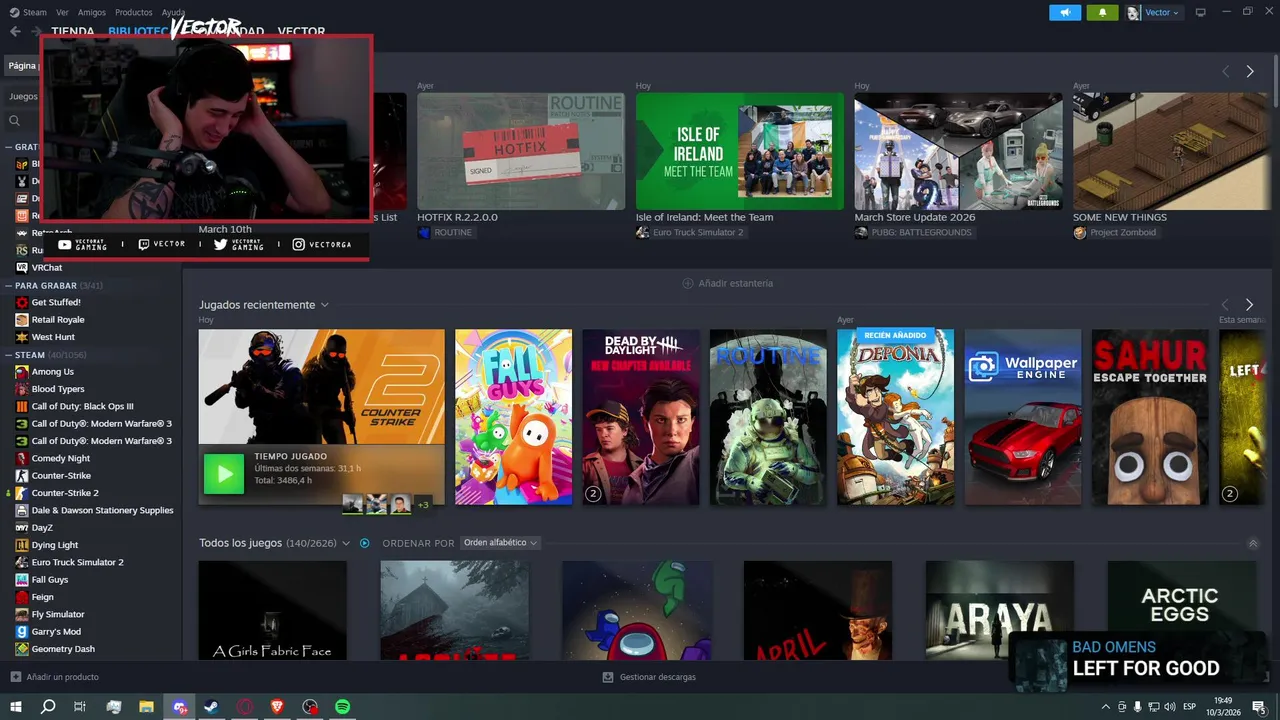Screen dimensions: 1280x720
Task: Open Discord from the taskbar
Action: [179, 707]
